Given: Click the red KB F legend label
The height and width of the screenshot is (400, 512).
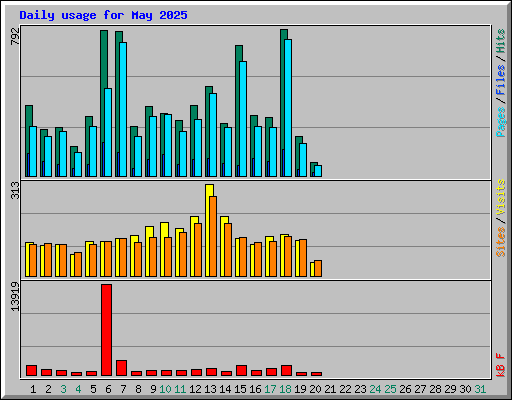Looking at the screenshot, I should click(x=501, y=365).
